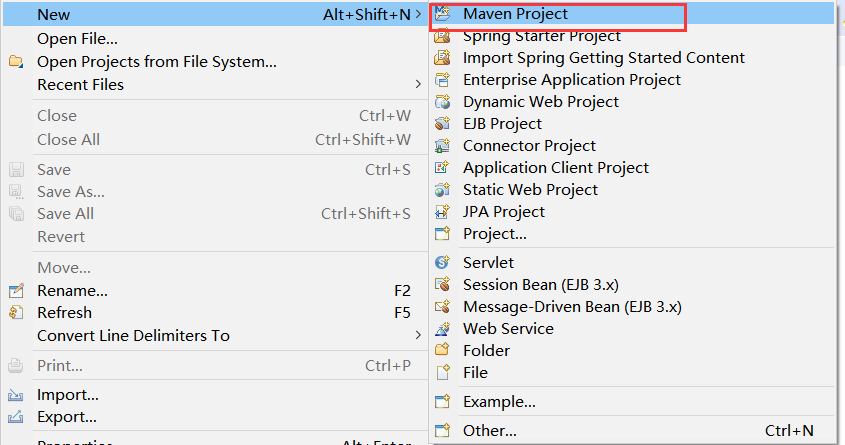Screen dimensions: 845x445
Task: Click the Example... icon
Action: [442, 401]
